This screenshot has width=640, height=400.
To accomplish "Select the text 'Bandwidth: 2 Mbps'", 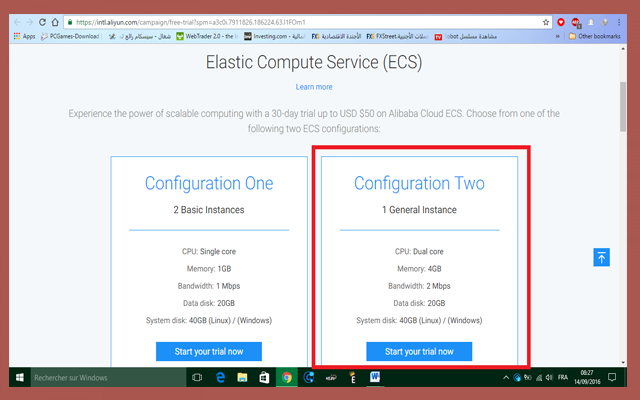I will click(419, 286).
